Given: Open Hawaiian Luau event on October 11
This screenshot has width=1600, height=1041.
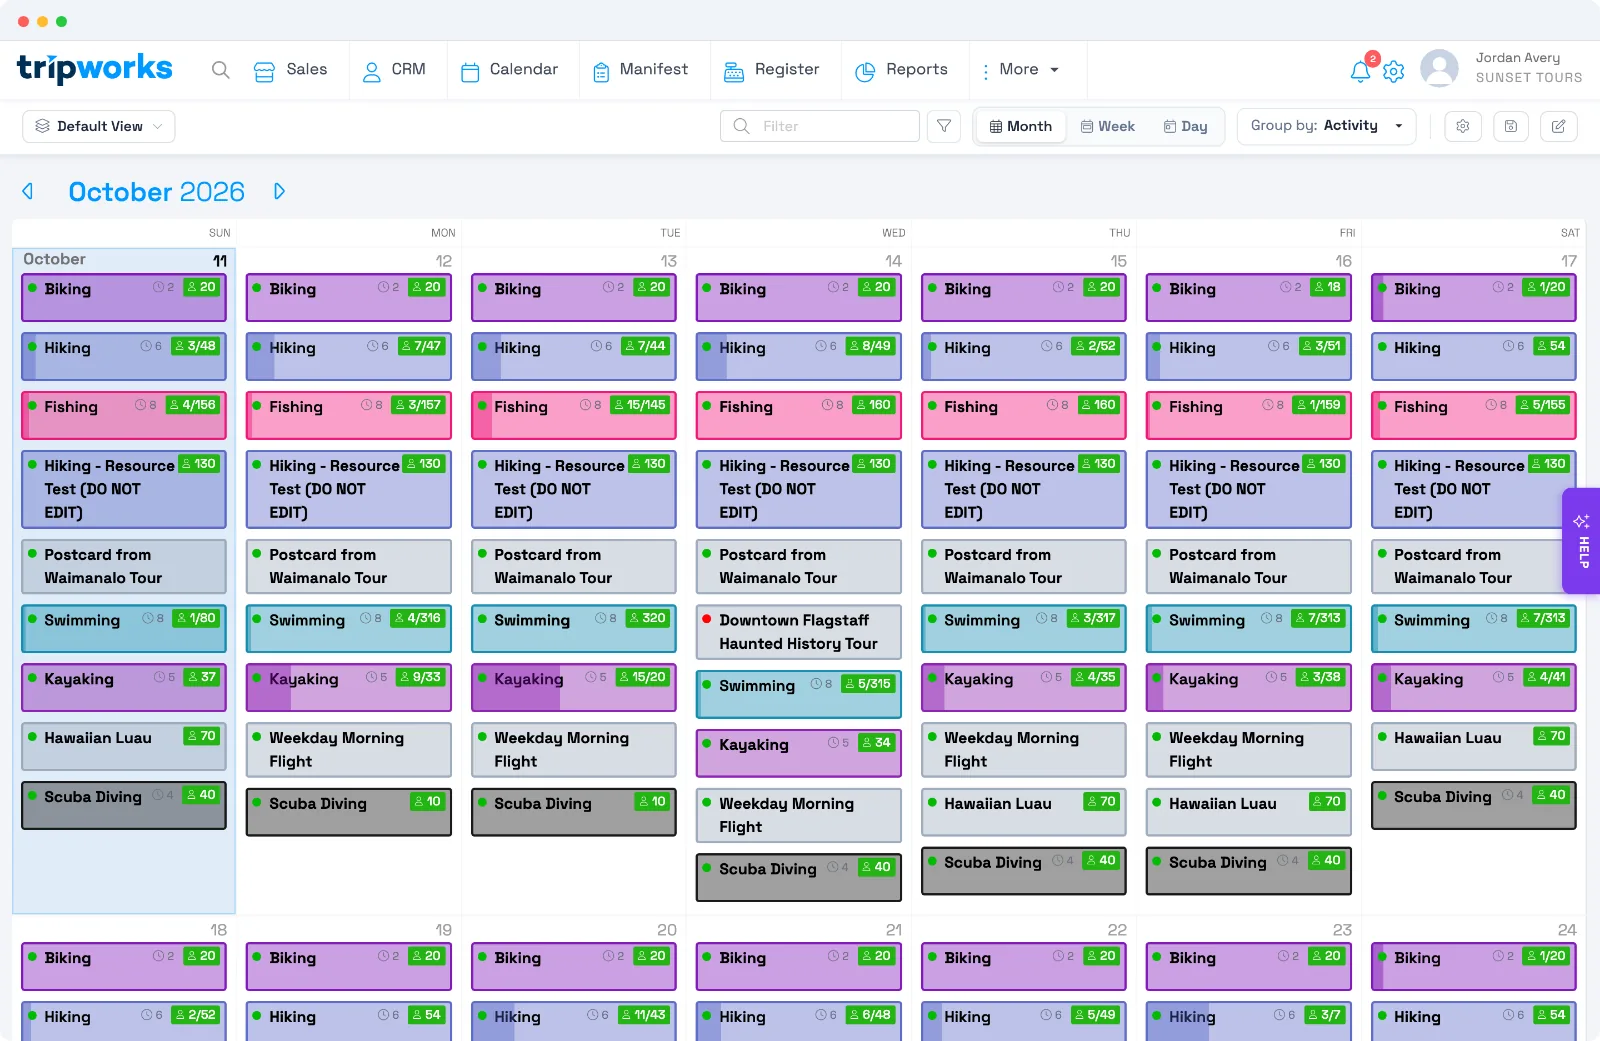Looking at the screenshot, I should [x=124, y=746].
